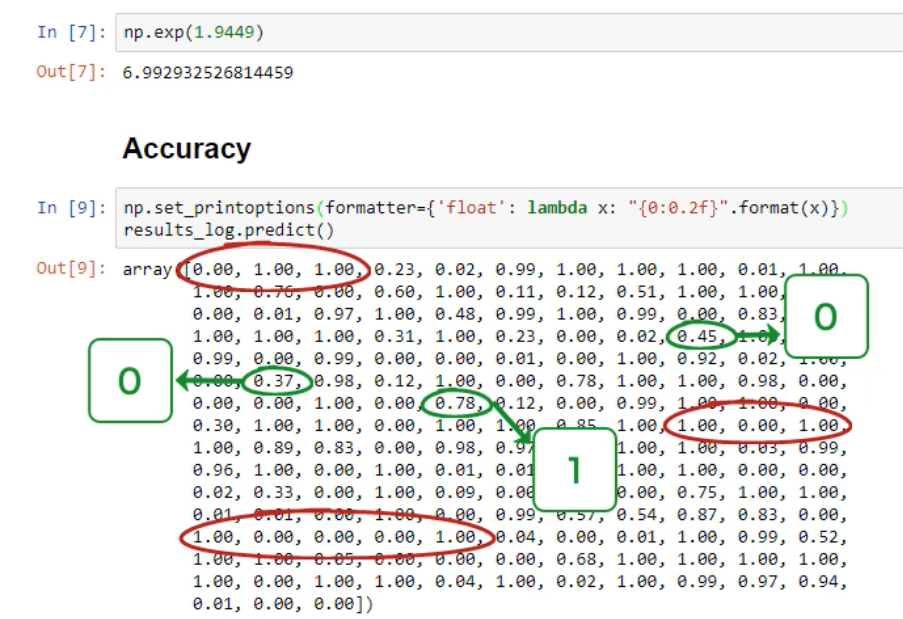Screen dimensions: 903x619
Task: Click the green 0 box on the right
Action: (825, 316)
